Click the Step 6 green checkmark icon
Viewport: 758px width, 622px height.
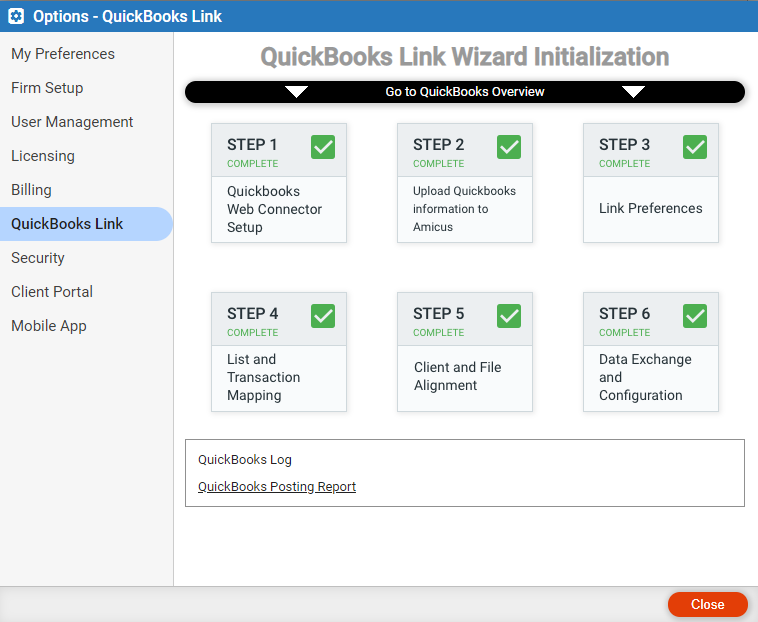(695, 316)
